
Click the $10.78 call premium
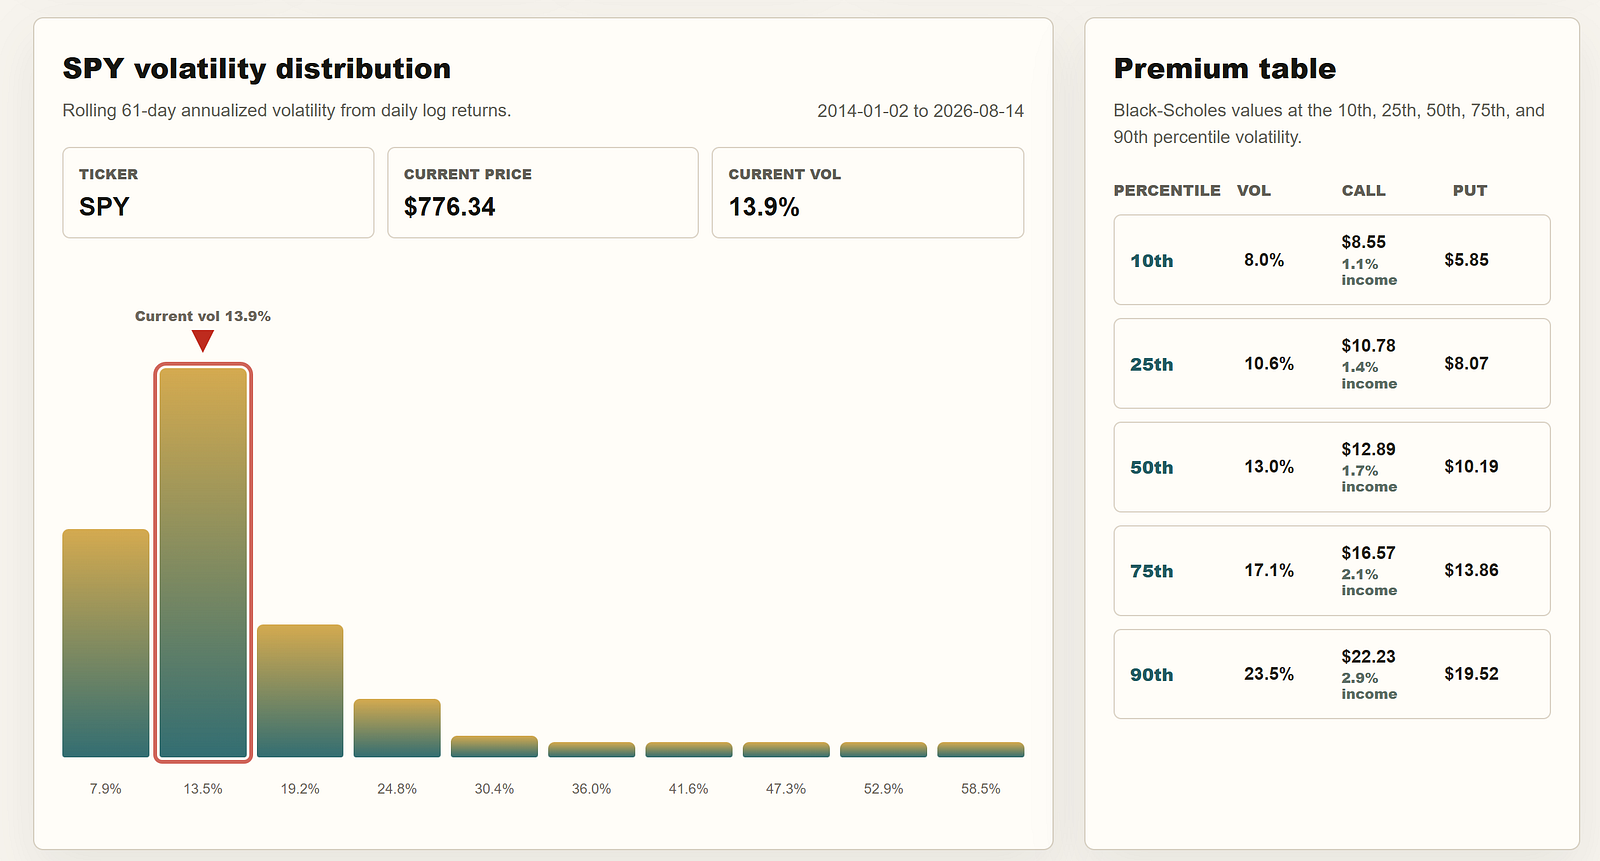1369,346
